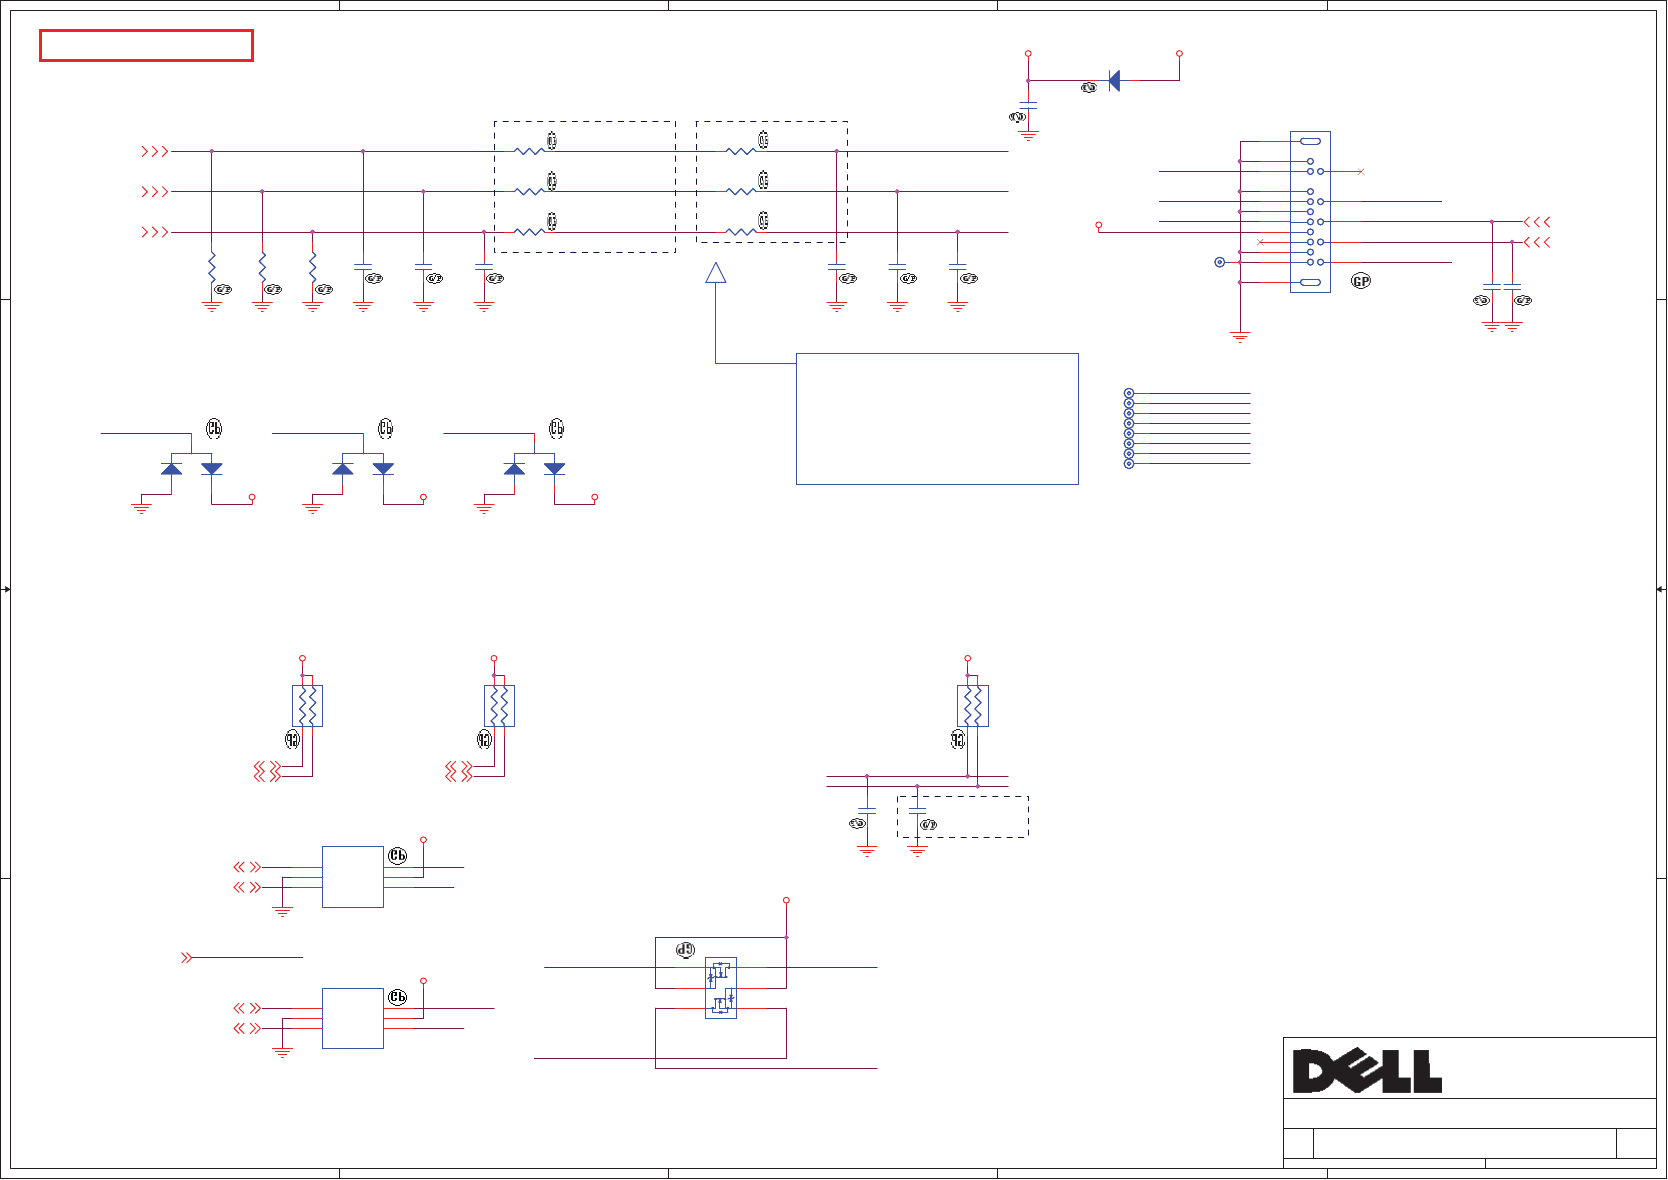Click ground symbol beneath the connector
The image size is (1668, 1180).
coord(1240,338)
